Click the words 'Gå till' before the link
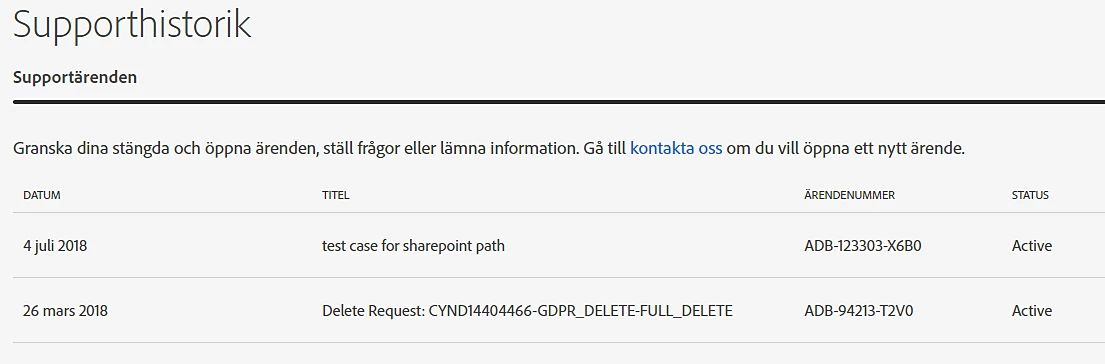This screenshot has height=364, width=1105. (605, 149)
